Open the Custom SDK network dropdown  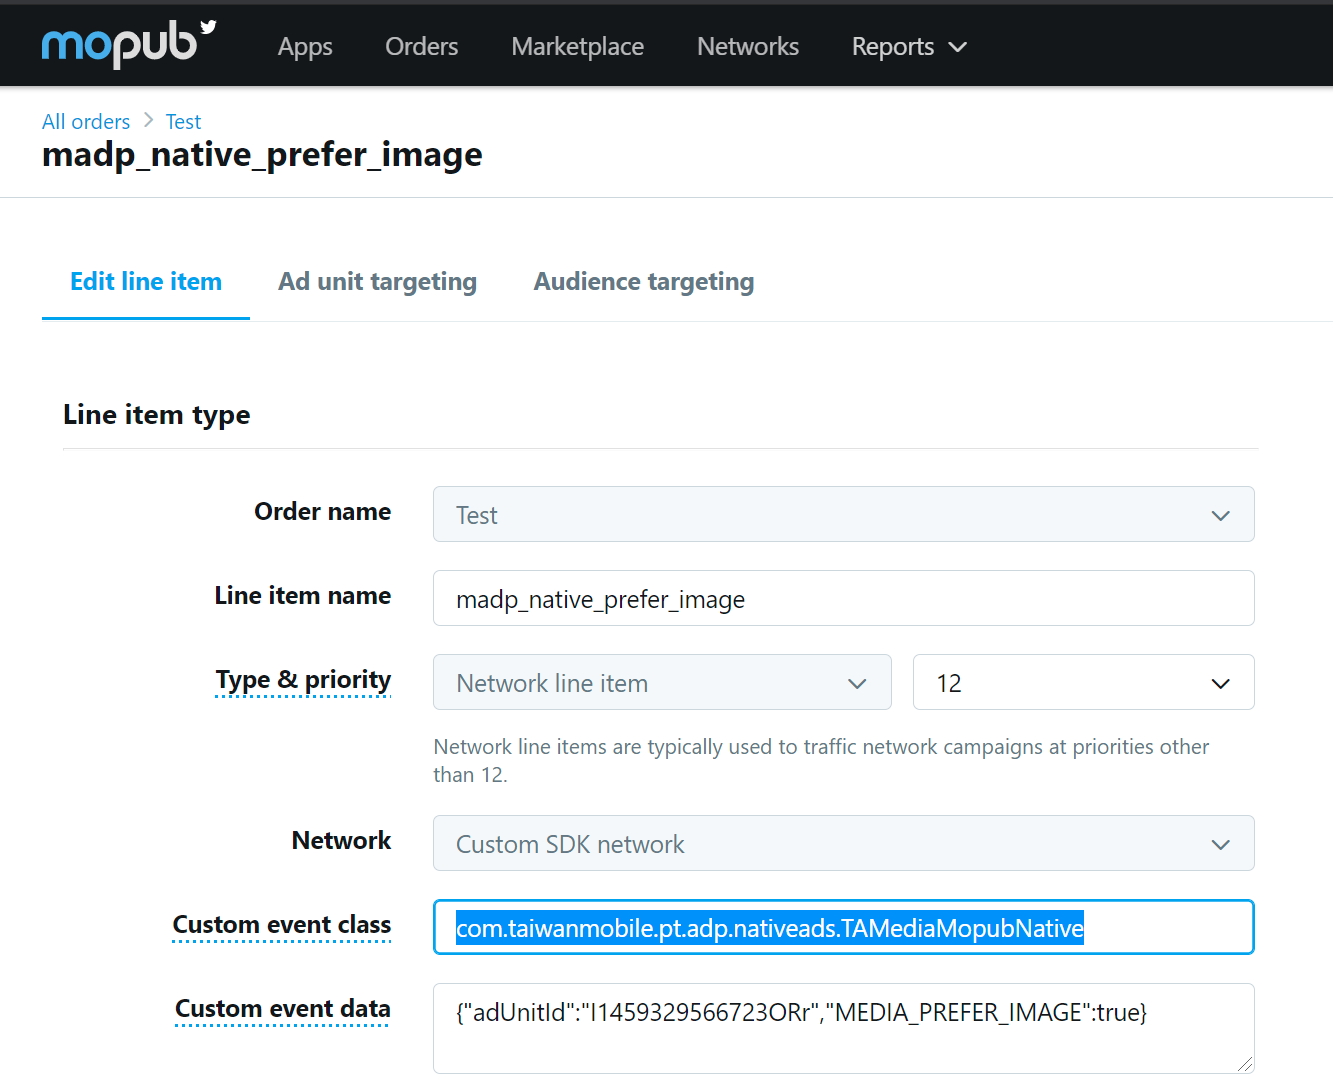[x=844, y=843]
